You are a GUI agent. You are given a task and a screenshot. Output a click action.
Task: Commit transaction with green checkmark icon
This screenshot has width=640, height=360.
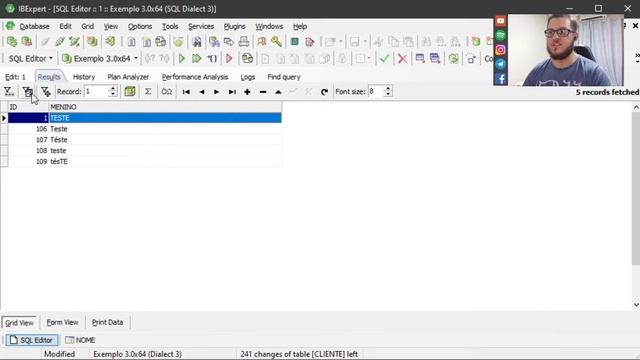pyautogui.click(x=384, y=59)
